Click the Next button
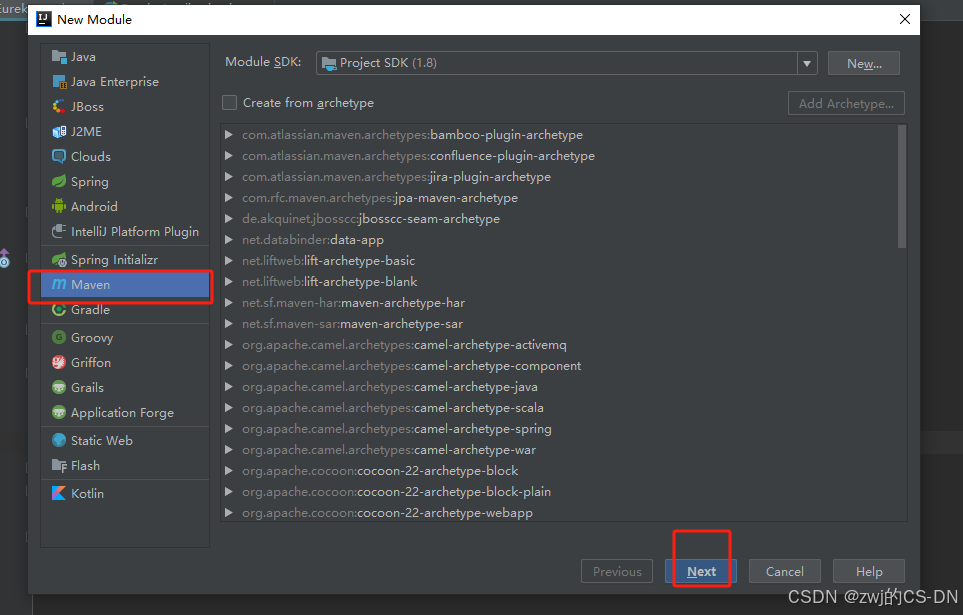 pos(701,571)
